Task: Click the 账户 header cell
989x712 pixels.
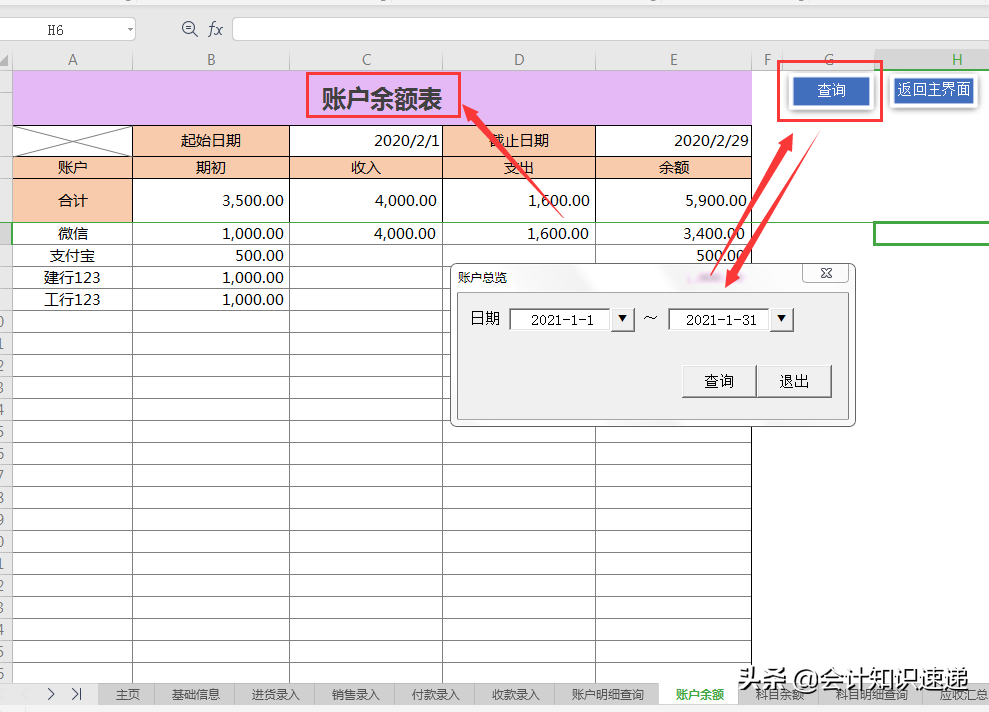Action: click(x=73, y=168)
